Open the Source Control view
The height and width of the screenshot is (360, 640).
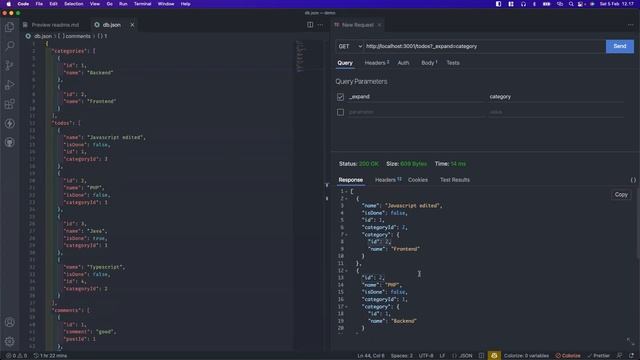pyautogui.click(x=9, y=65)
